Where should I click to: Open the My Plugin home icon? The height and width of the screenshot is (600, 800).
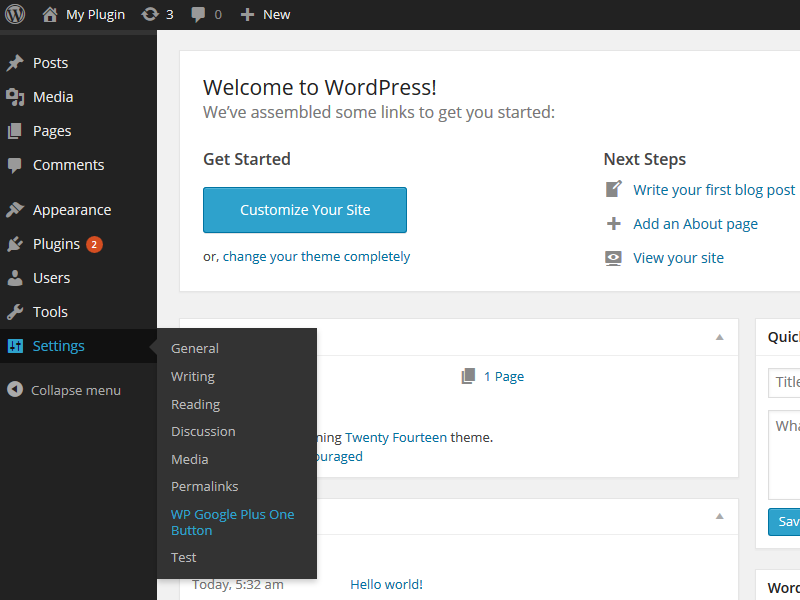click(50, 14)
